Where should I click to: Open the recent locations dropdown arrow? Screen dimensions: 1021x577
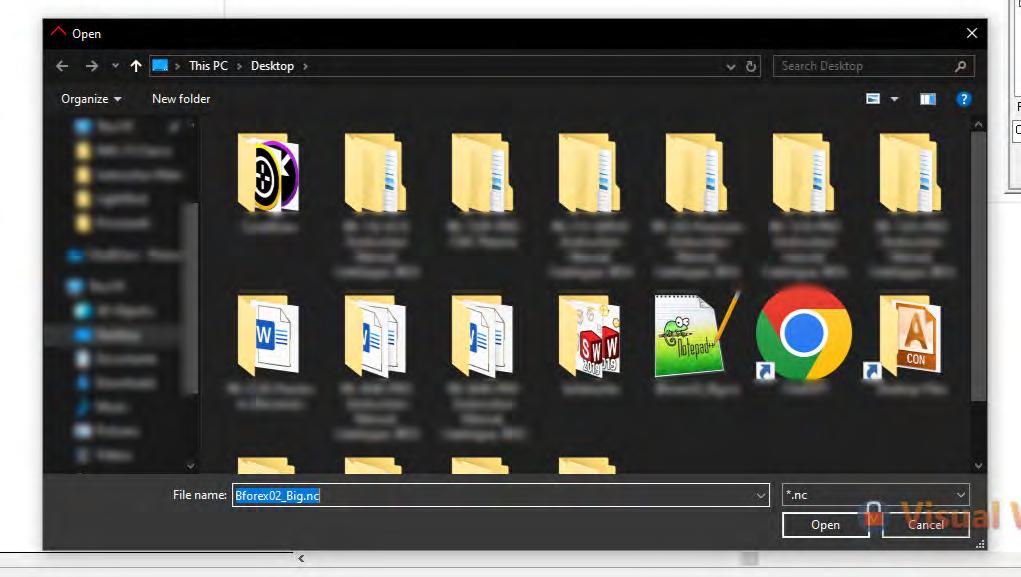click(x=115, y=66)
